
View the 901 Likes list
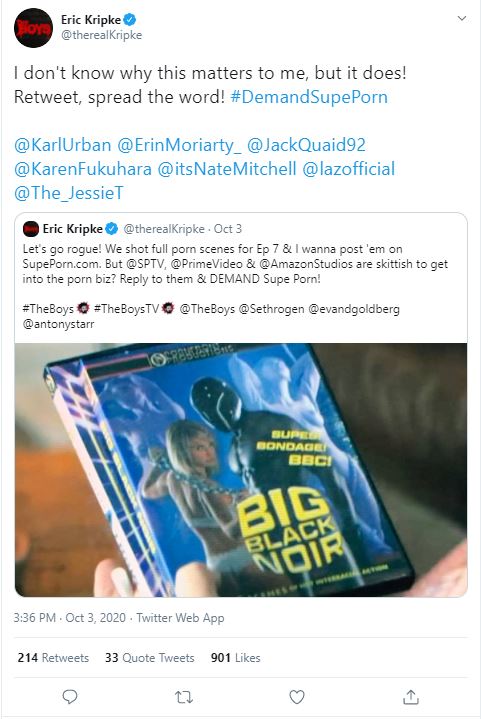pyautogui.click(x=236, y=658)
